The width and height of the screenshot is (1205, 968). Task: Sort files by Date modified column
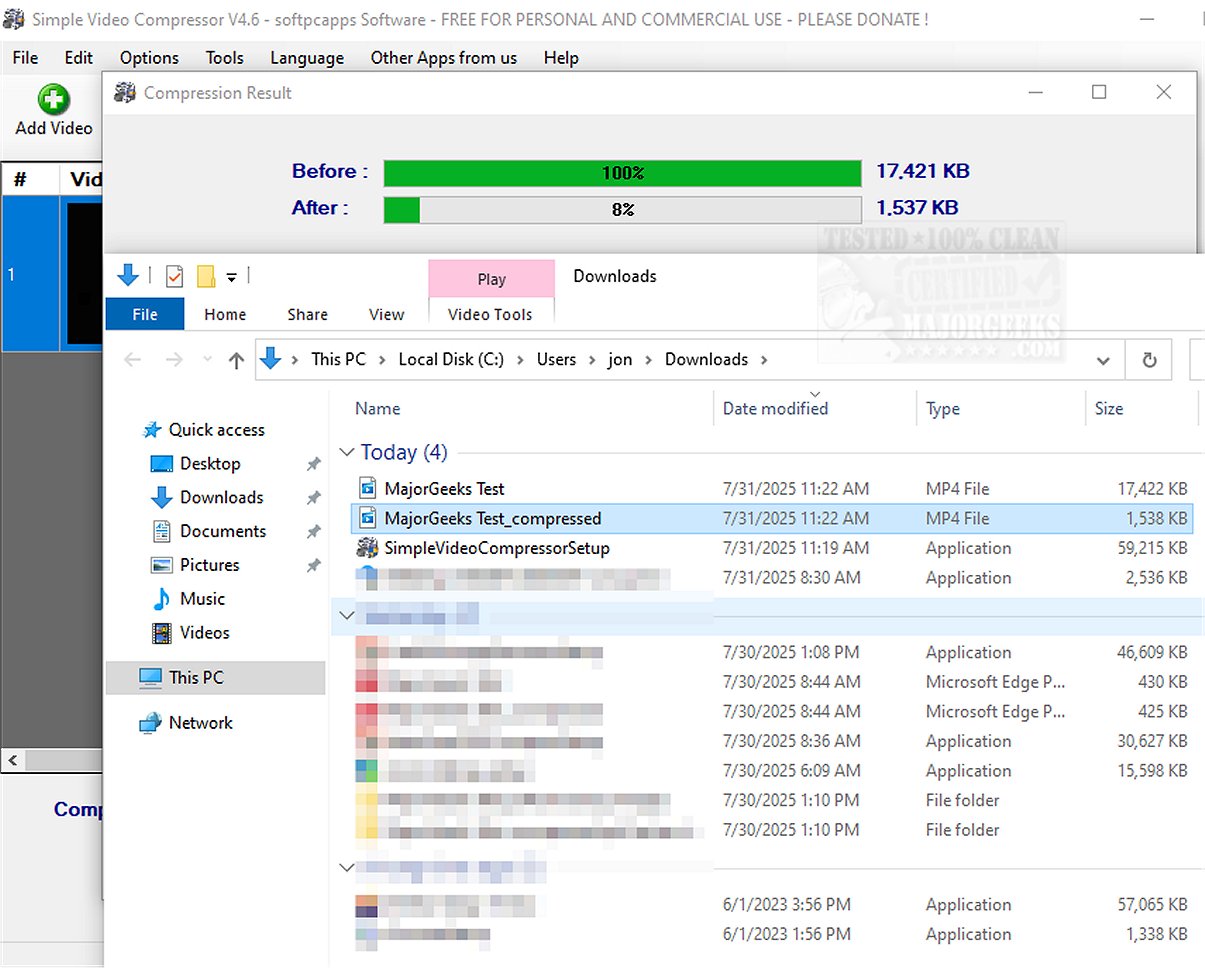(x=775, y=408)
